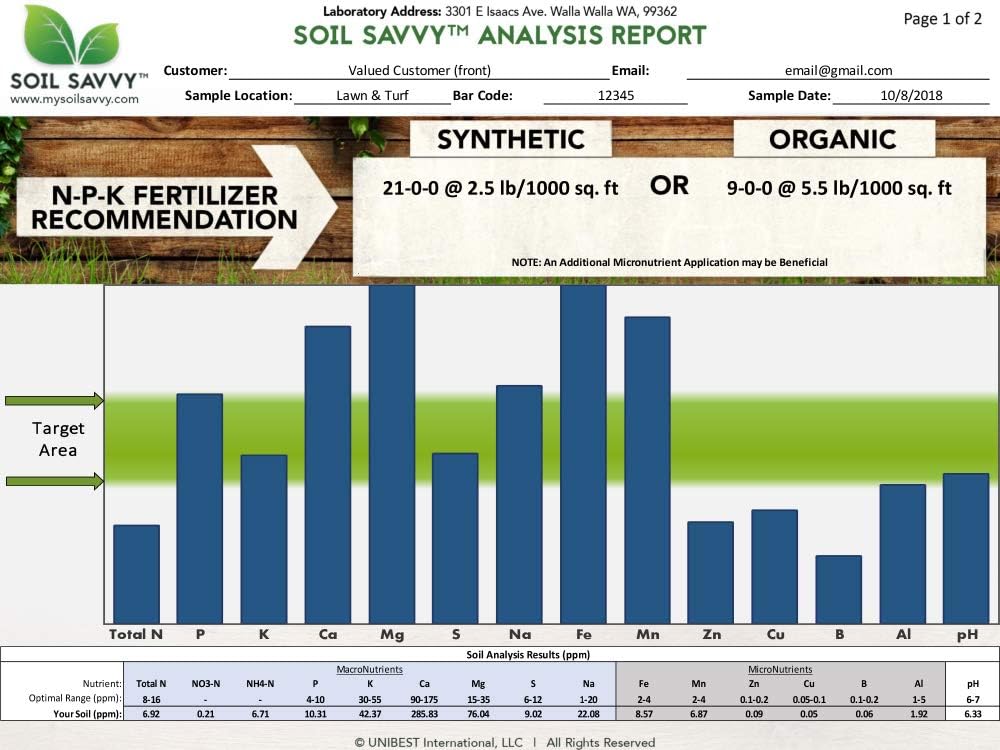The width and height of the screenshot is (1000, 750).
Task: Click the Mg bar in the chart
Action: click(x=392, y=454)
